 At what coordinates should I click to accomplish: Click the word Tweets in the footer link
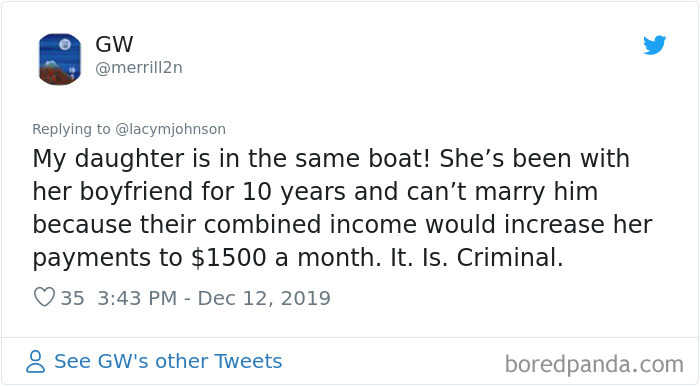click(x=248, y=361)
